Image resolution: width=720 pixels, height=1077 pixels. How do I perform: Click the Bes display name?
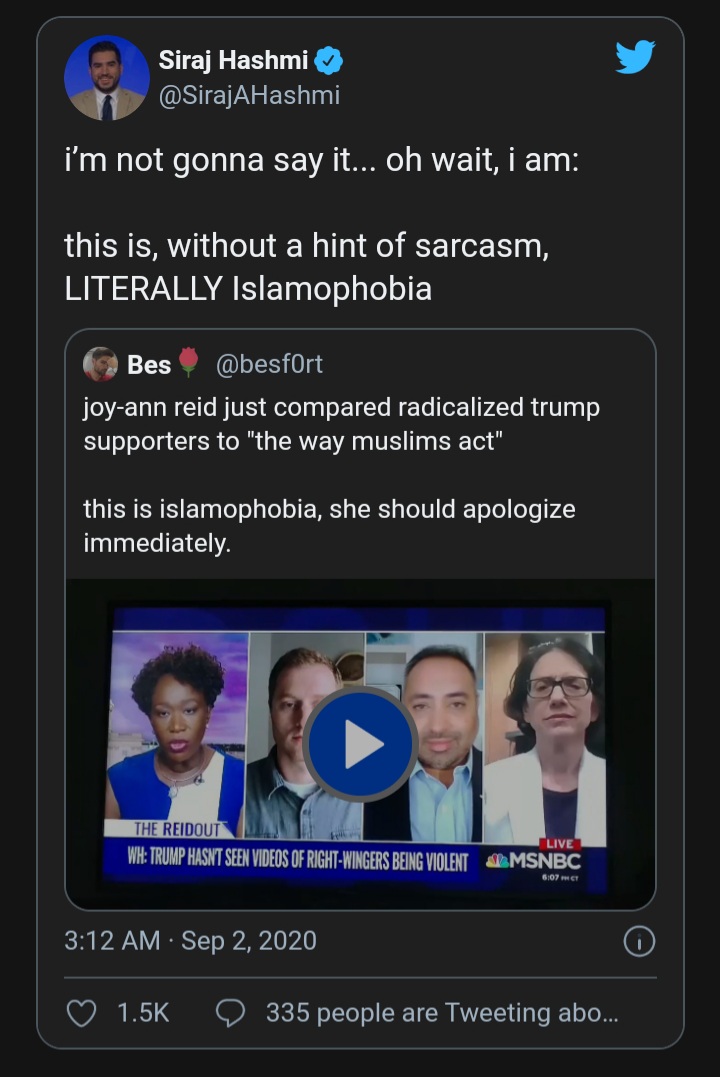149,365
